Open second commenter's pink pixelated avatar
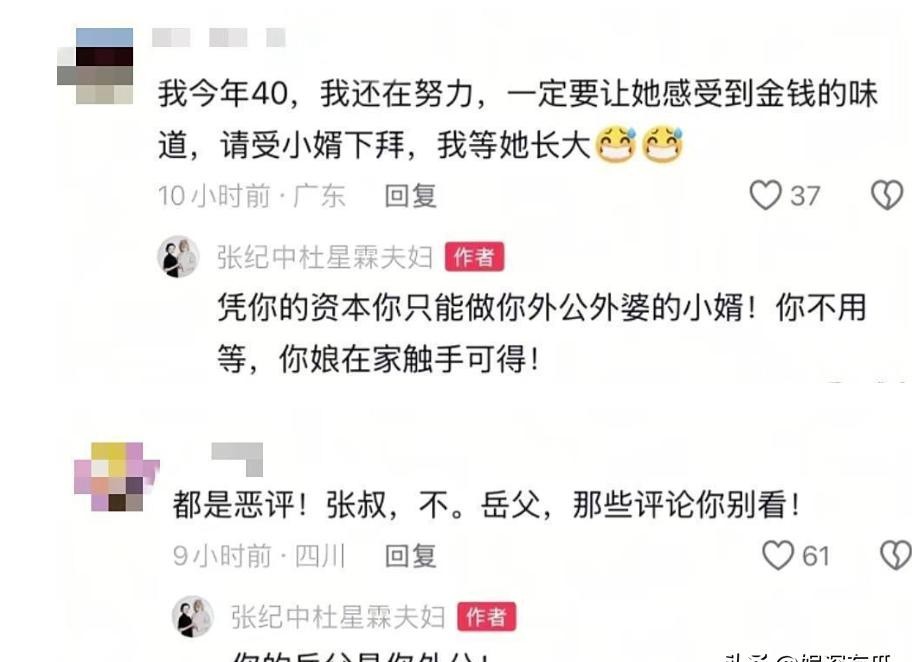This screenshot has height=662, width=912. tap(116, 476)
